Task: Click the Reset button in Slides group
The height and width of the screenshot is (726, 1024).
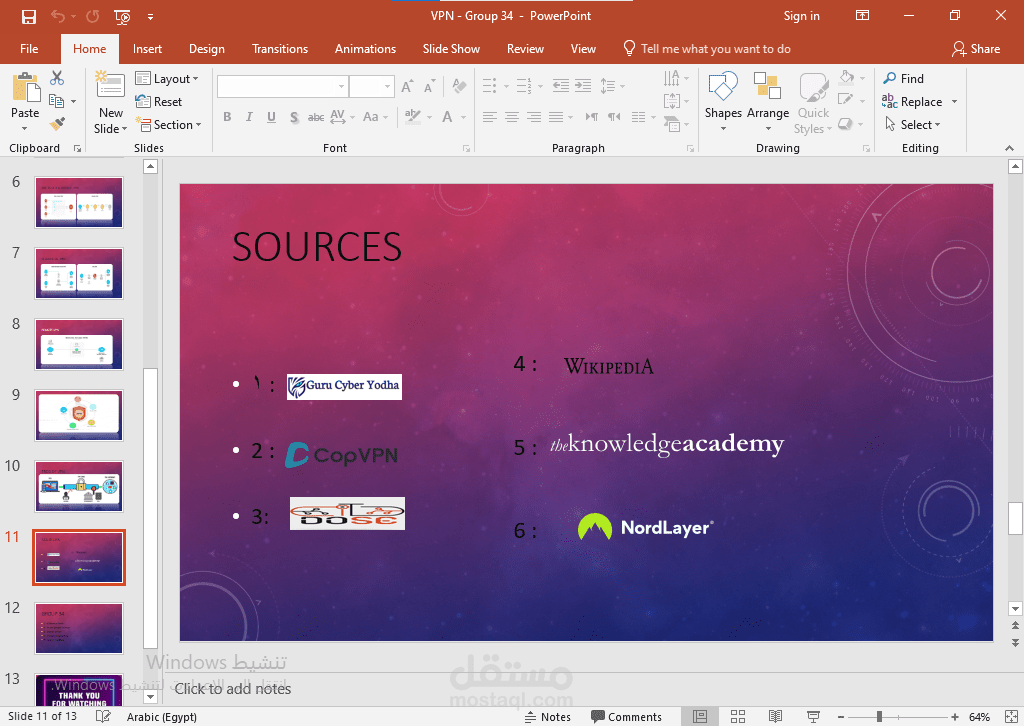Action: click(x=159, y=101)
